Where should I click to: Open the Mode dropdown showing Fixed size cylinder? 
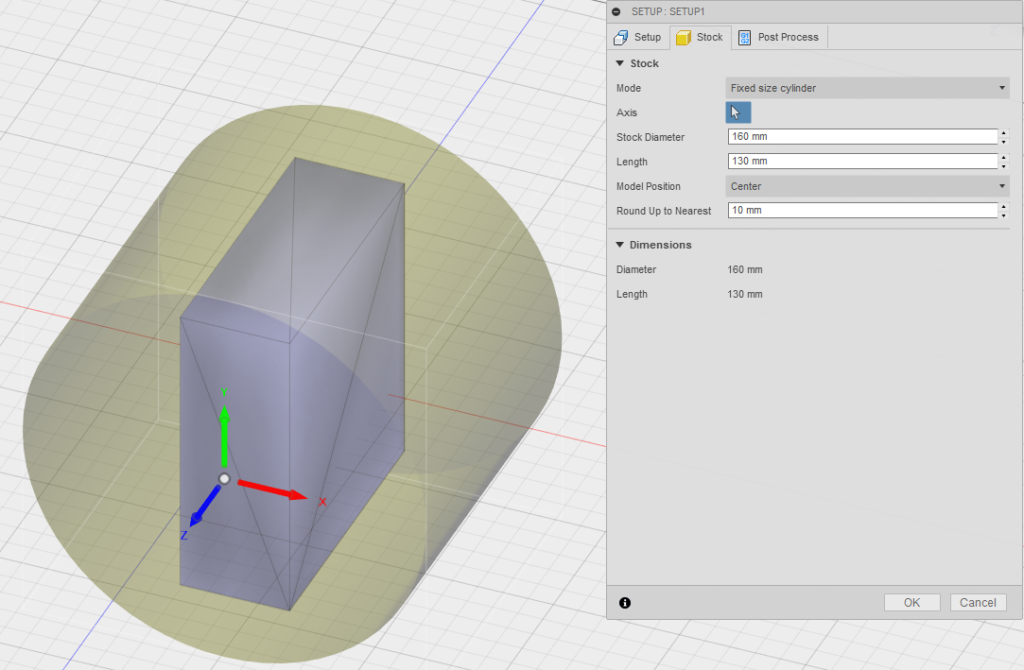[866, 88]
